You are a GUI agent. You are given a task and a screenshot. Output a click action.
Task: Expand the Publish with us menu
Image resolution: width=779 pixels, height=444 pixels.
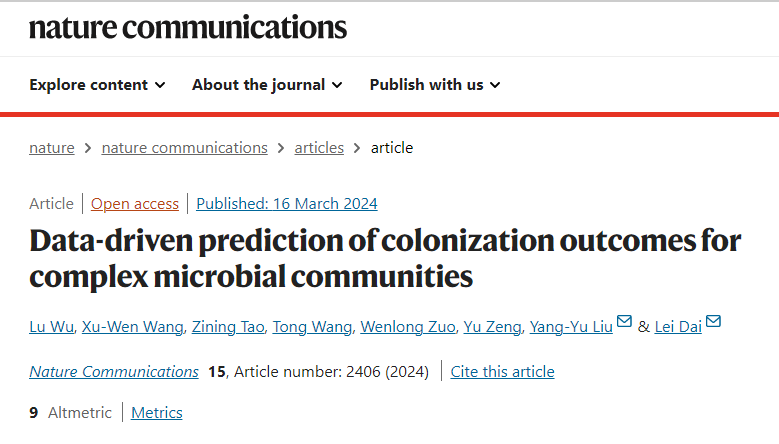[x=435, y=85]
